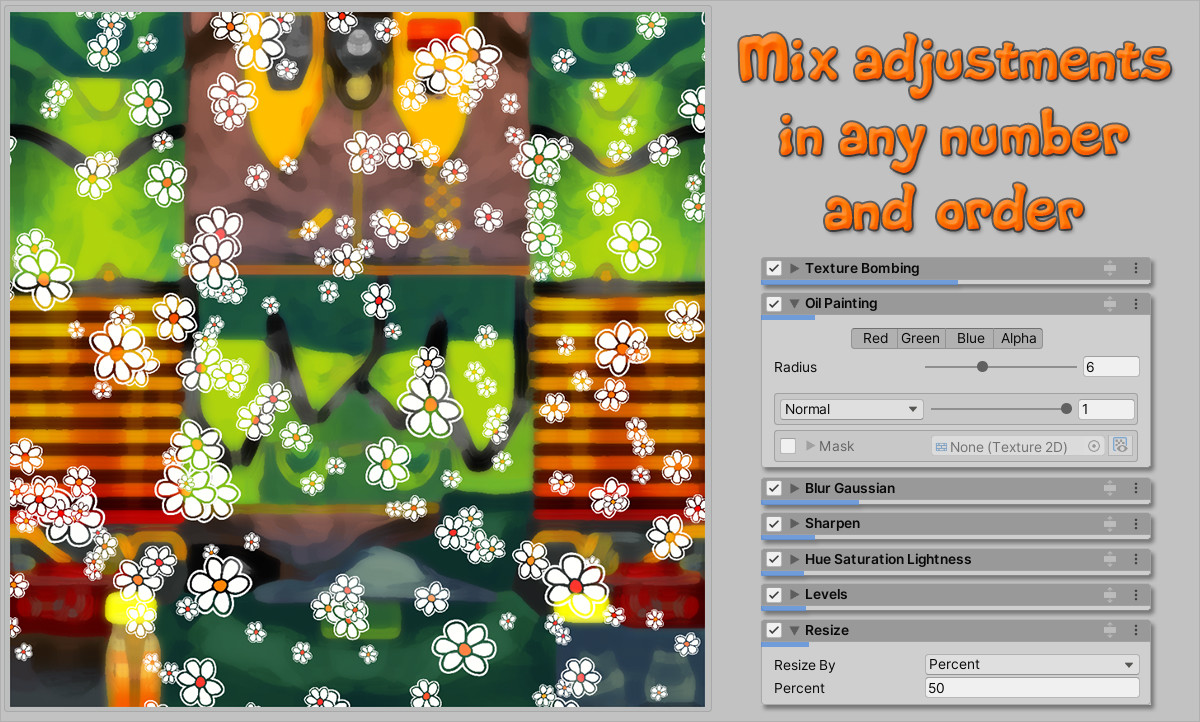Expand the Levels section

coord(795,595)
